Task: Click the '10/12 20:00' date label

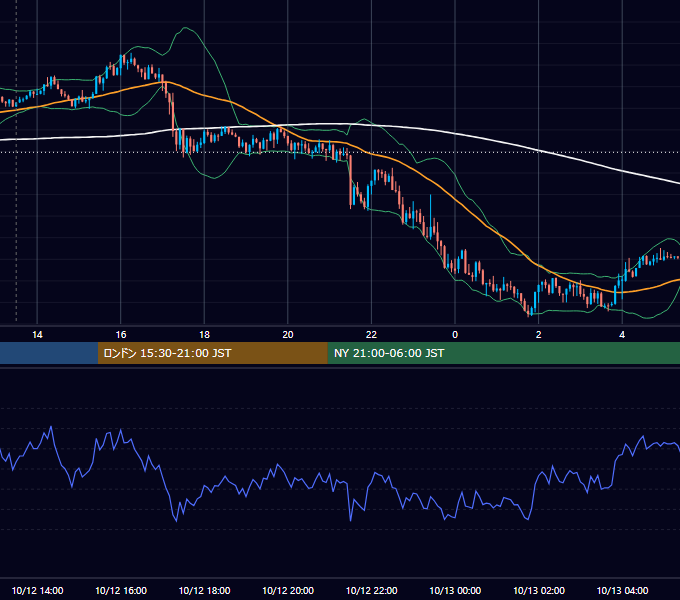Action: pos(288,590)
